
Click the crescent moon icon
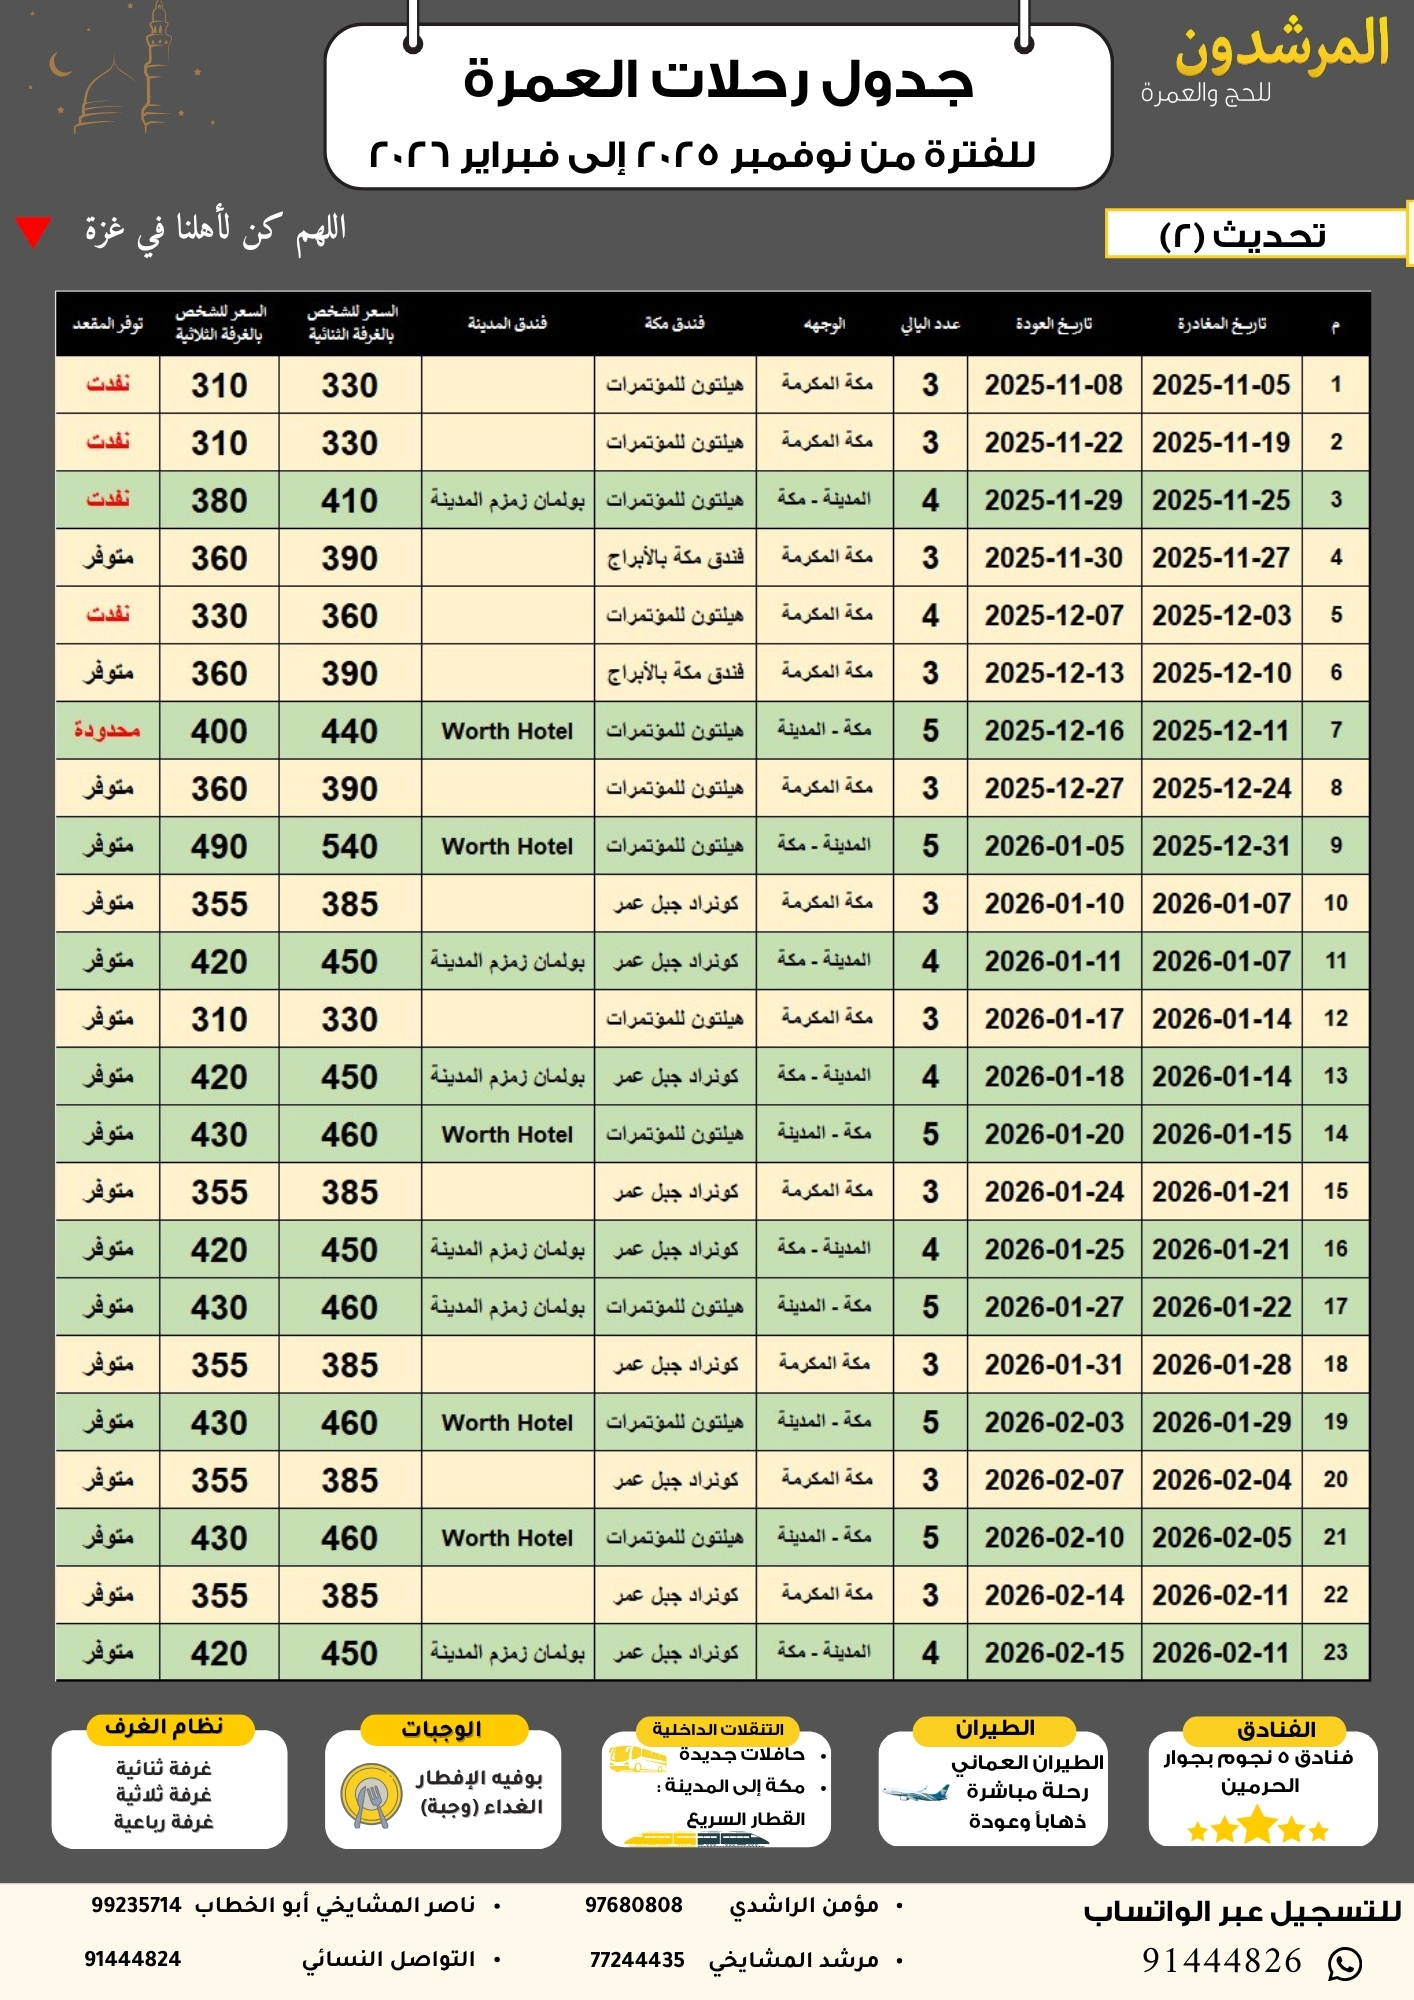tap(62, 66)
